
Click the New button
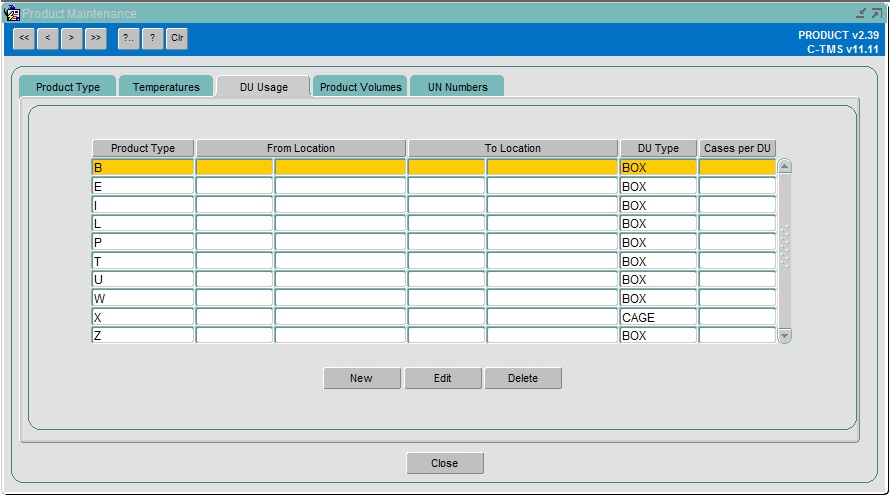point(362,378)
